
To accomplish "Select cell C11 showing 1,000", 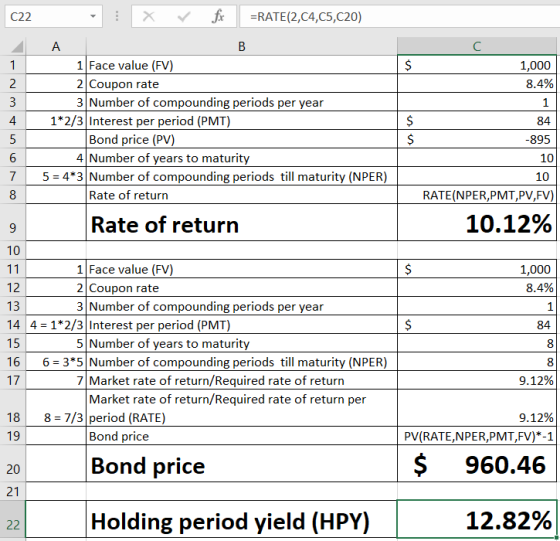I will 477,269.
